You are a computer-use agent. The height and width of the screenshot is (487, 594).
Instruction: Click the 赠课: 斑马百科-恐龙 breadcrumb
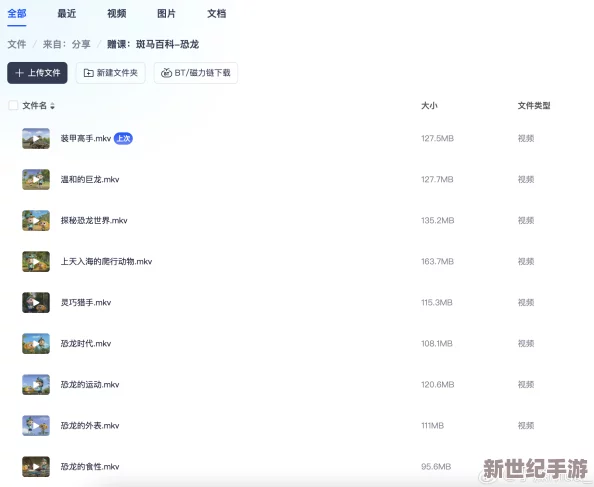(x=153, y=44)
